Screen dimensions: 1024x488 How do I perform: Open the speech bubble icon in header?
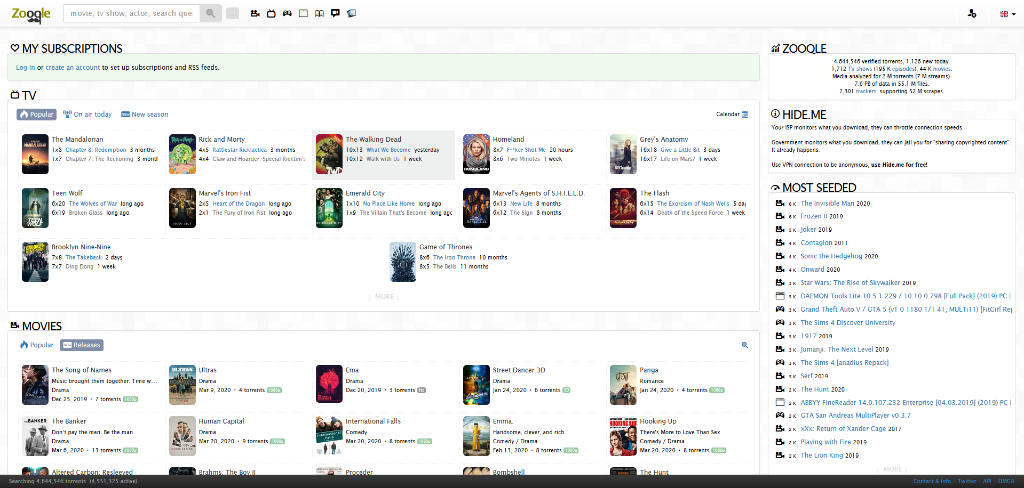pos(335,13)
